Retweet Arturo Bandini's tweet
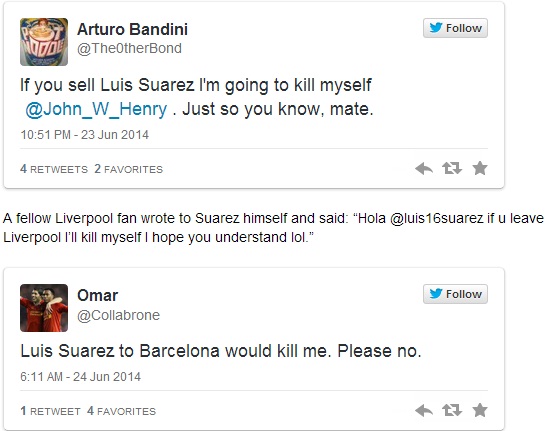Screen dimensions: 557x431 (x=452, y=168)
